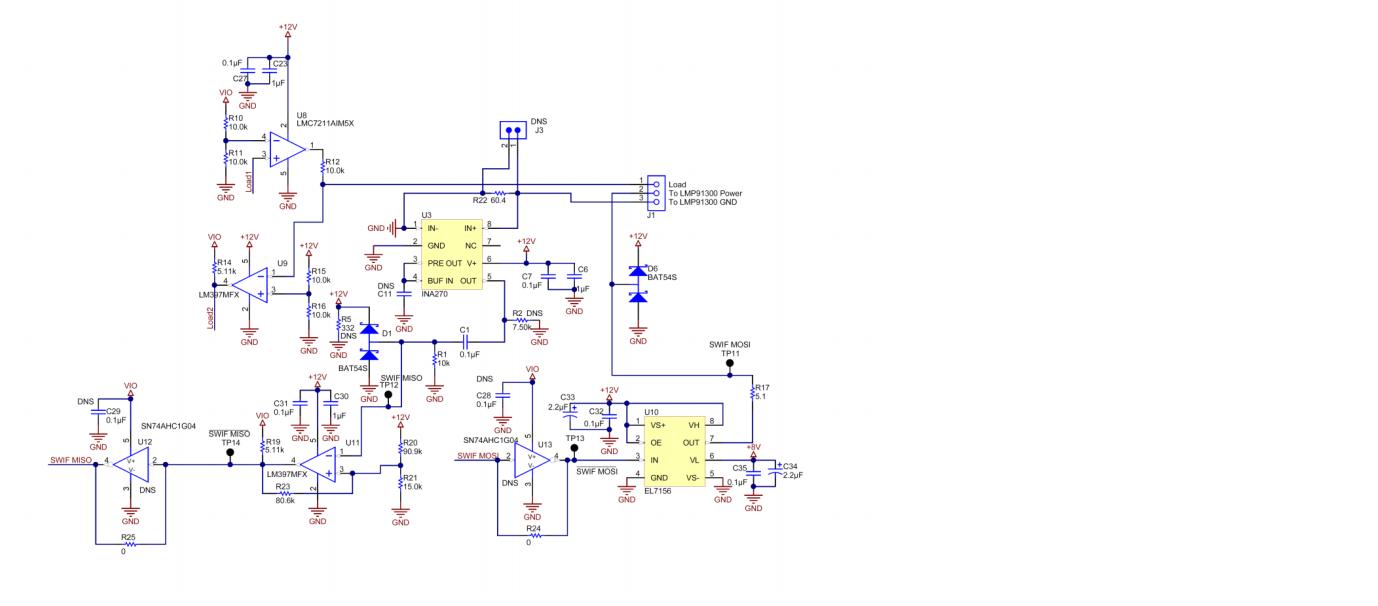1378x606 pixels.
Task: Select the D6 BAT54S diode symbol
Action: coord(636,283)
